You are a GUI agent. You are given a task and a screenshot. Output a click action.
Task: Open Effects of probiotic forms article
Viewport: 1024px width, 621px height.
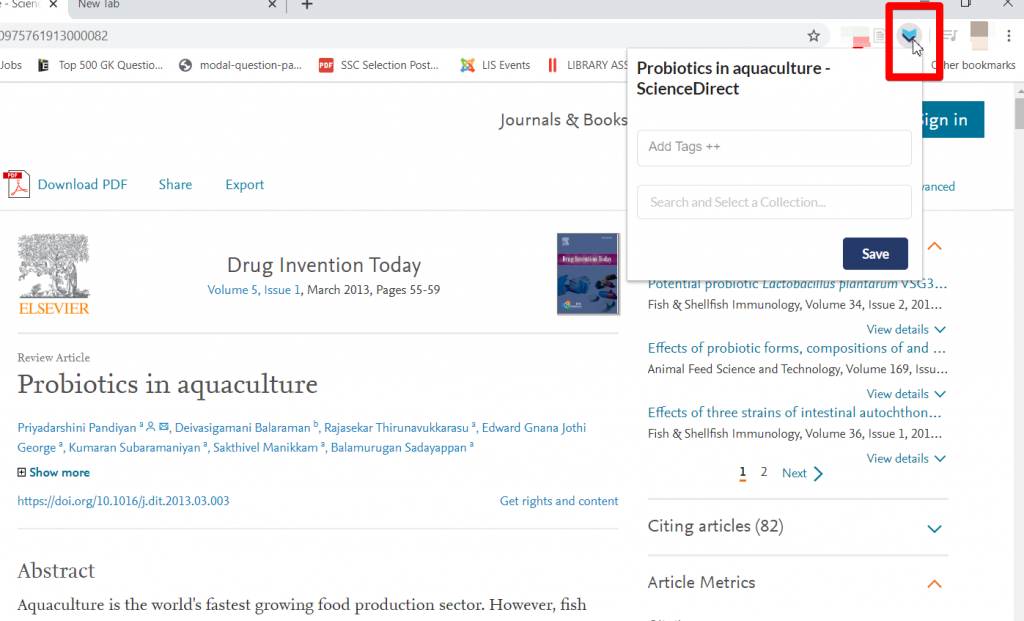pyautogui.click(x=797, y=348)
